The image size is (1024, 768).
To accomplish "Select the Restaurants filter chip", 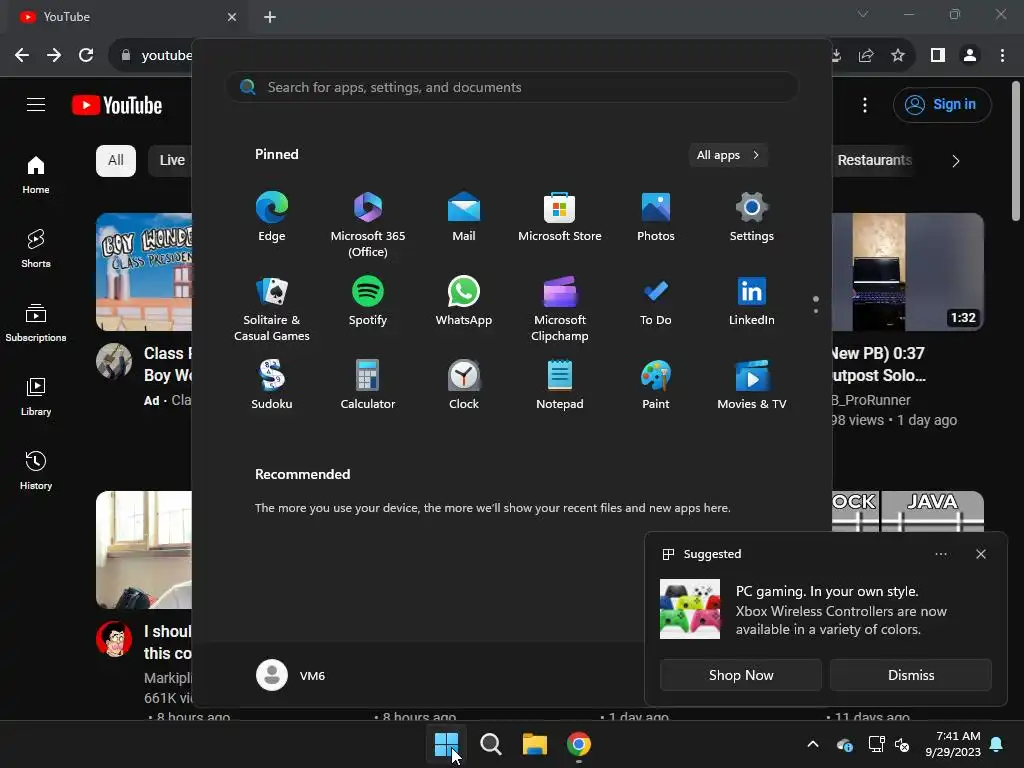I will 874,161.
